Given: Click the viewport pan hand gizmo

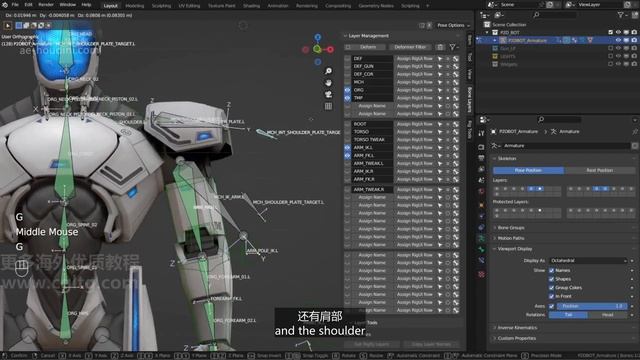Looking at the screenshot, I should [x=328, y=83].
